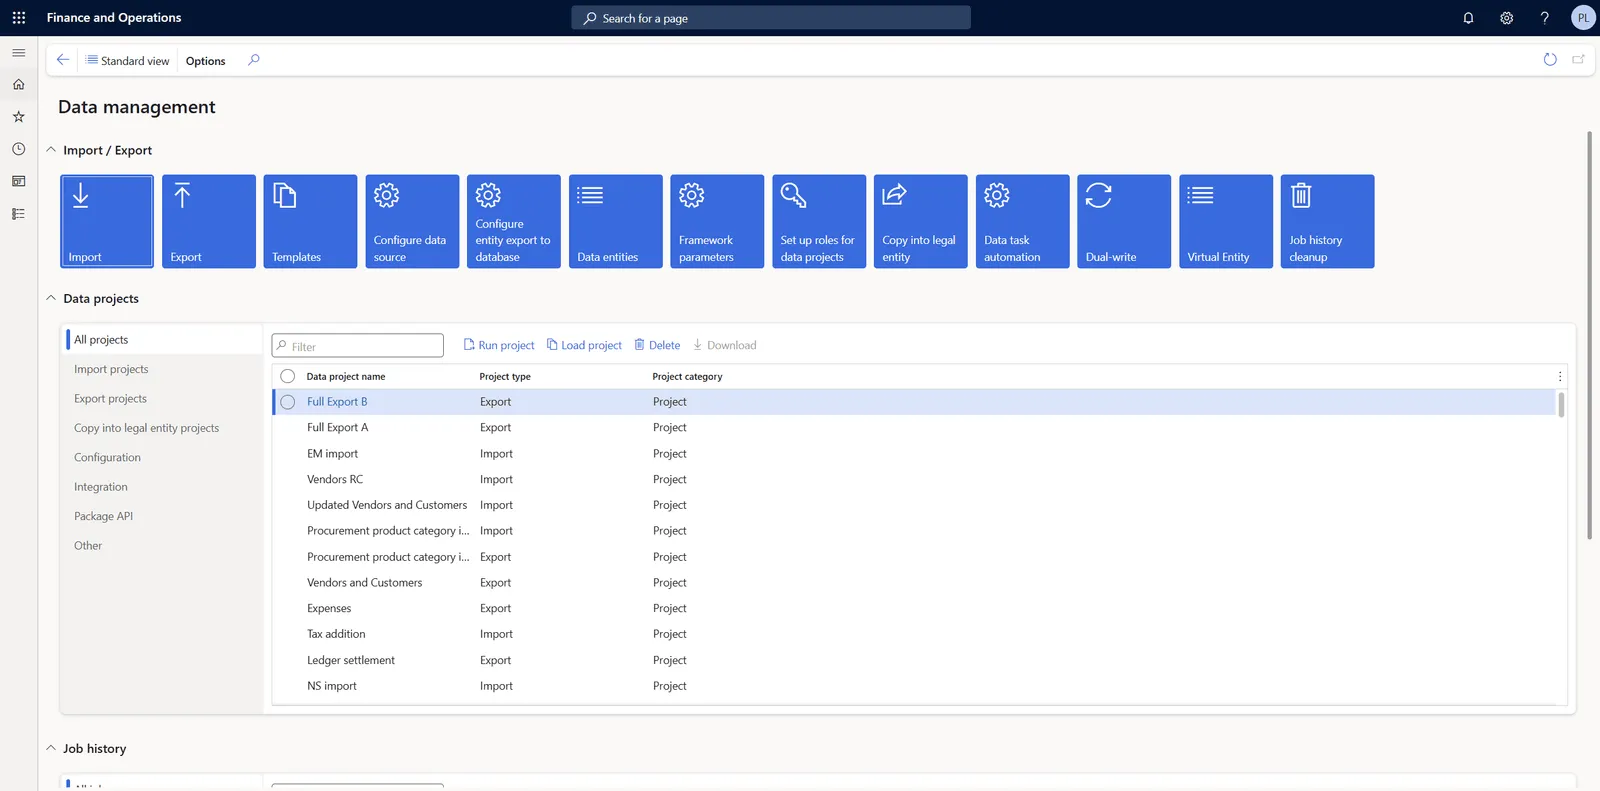Select the Vendors RC row

click(x=914, y=480)
